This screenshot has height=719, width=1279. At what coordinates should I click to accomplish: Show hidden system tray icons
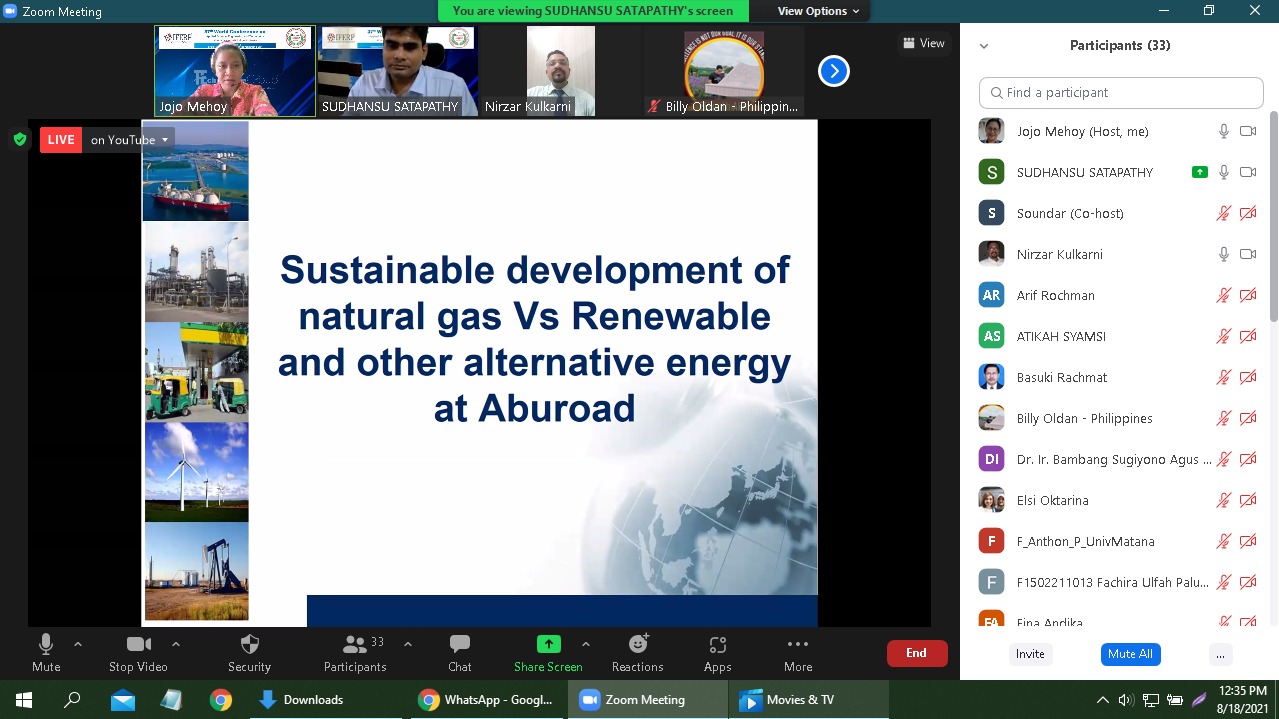[1103, 700]
